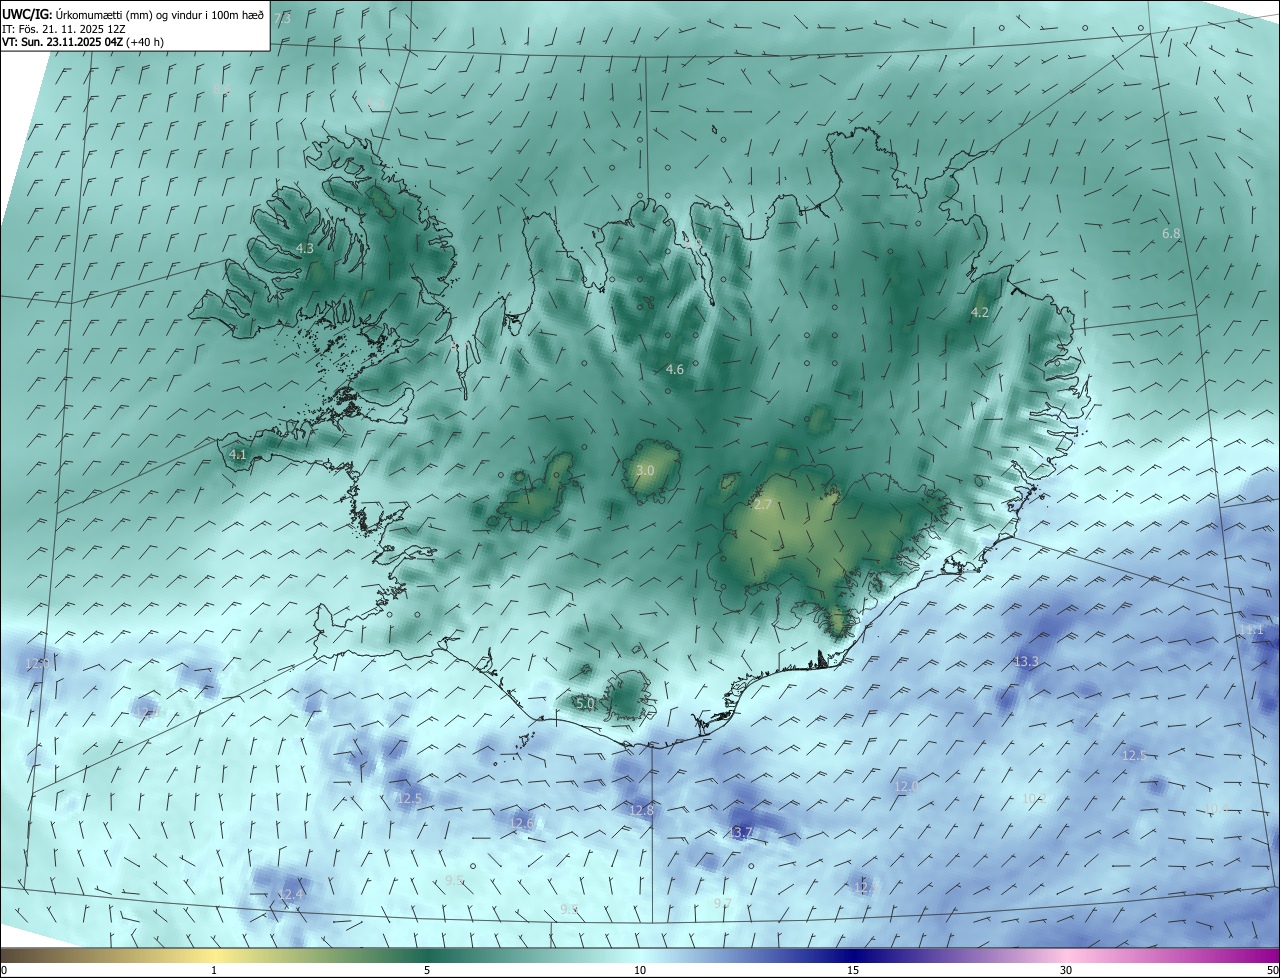Click the 12.8 value south of Iceland

[x=641, y=810]
